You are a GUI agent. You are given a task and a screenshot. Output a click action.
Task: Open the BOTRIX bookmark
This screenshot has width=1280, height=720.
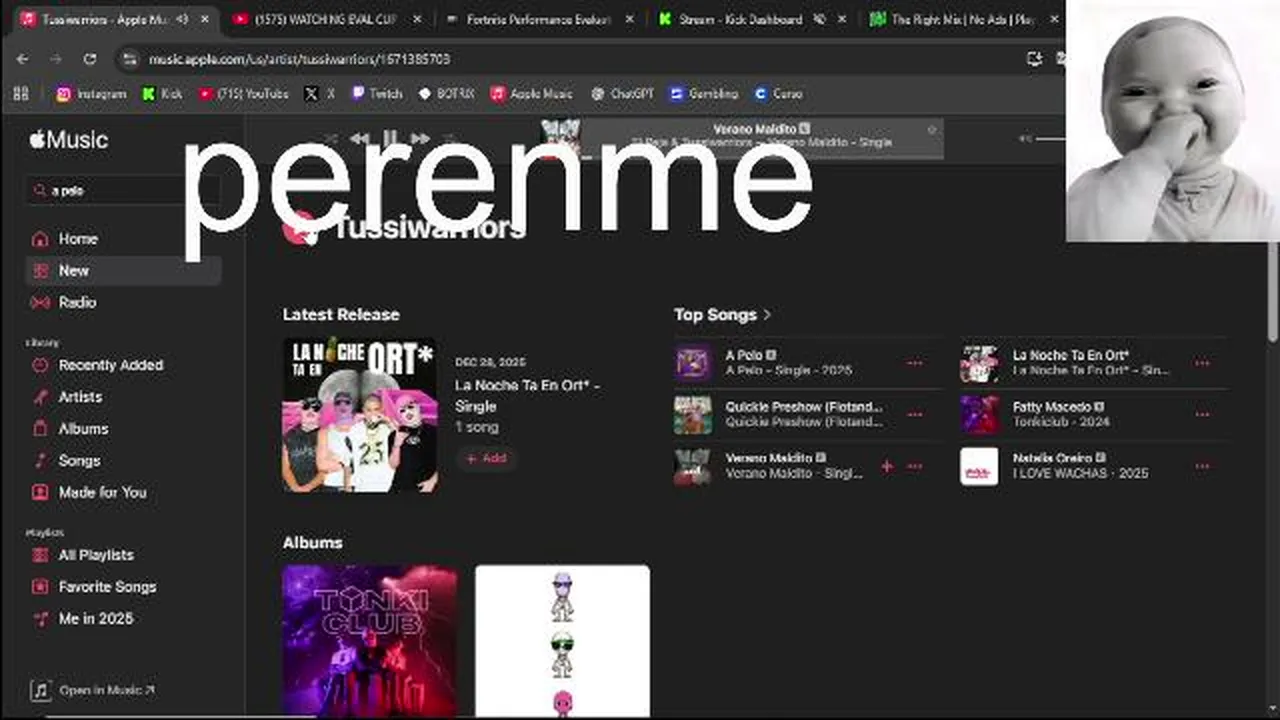(446, 93)
